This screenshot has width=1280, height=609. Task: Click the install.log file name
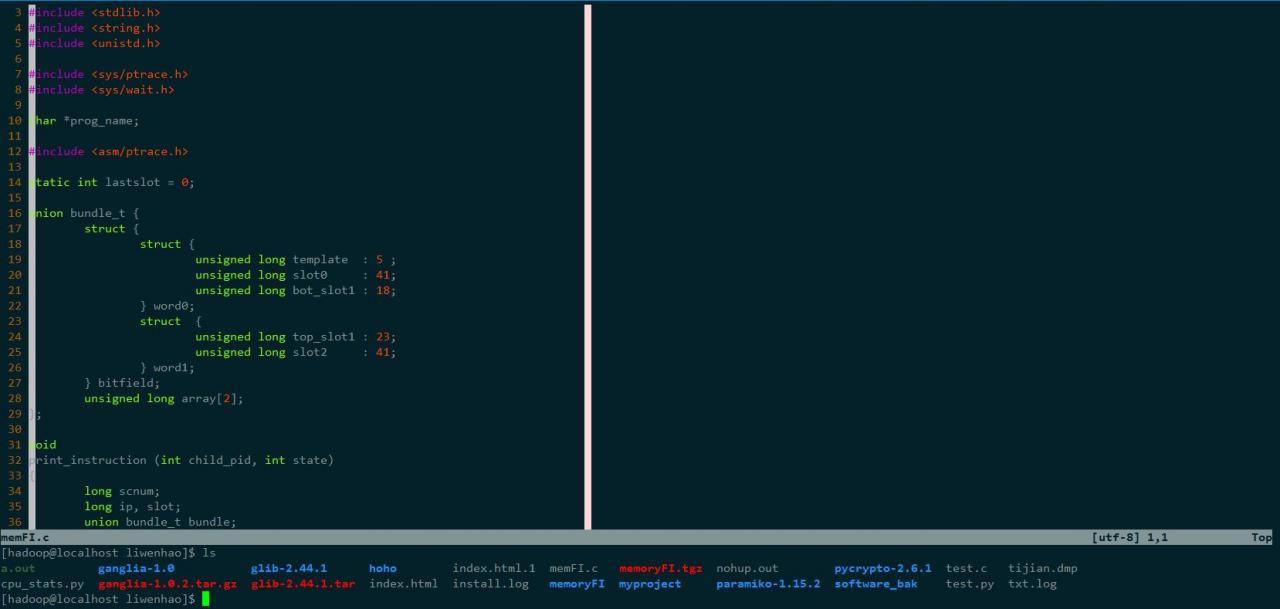(x=491, y=584)
